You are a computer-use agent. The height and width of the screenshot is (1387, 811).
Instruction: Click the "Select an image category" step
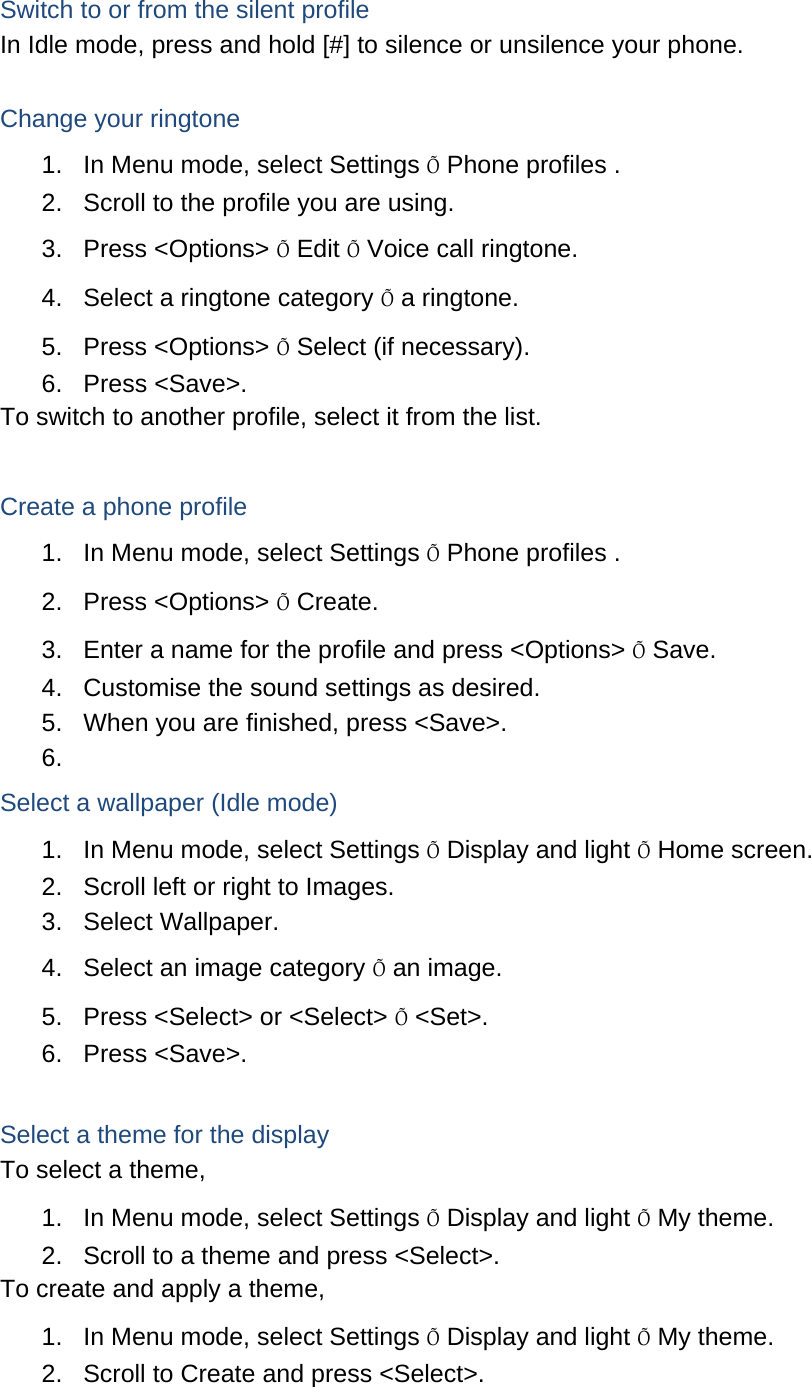click(292, 968)
